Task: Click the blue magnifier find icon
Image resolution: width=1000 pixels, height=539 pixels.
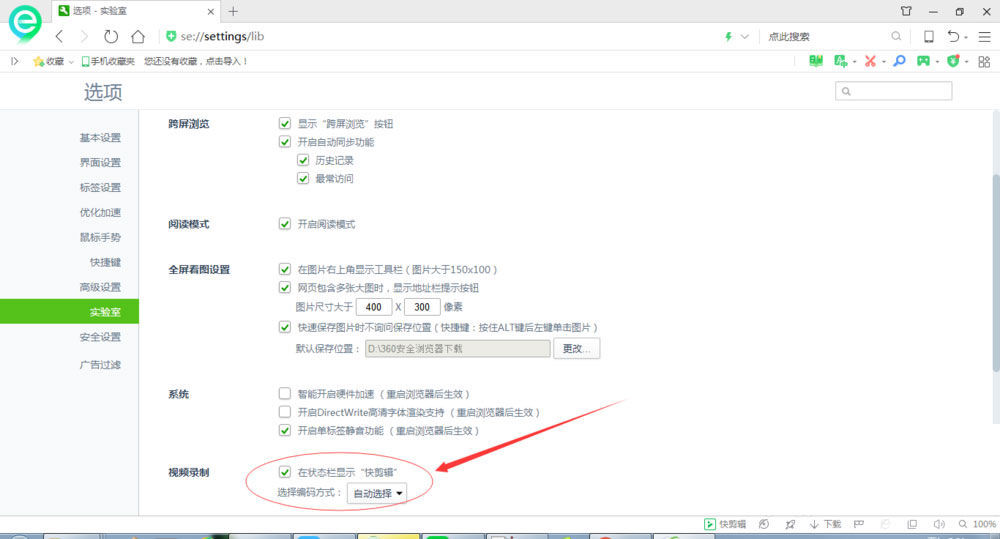Action: tap(899, 61)
